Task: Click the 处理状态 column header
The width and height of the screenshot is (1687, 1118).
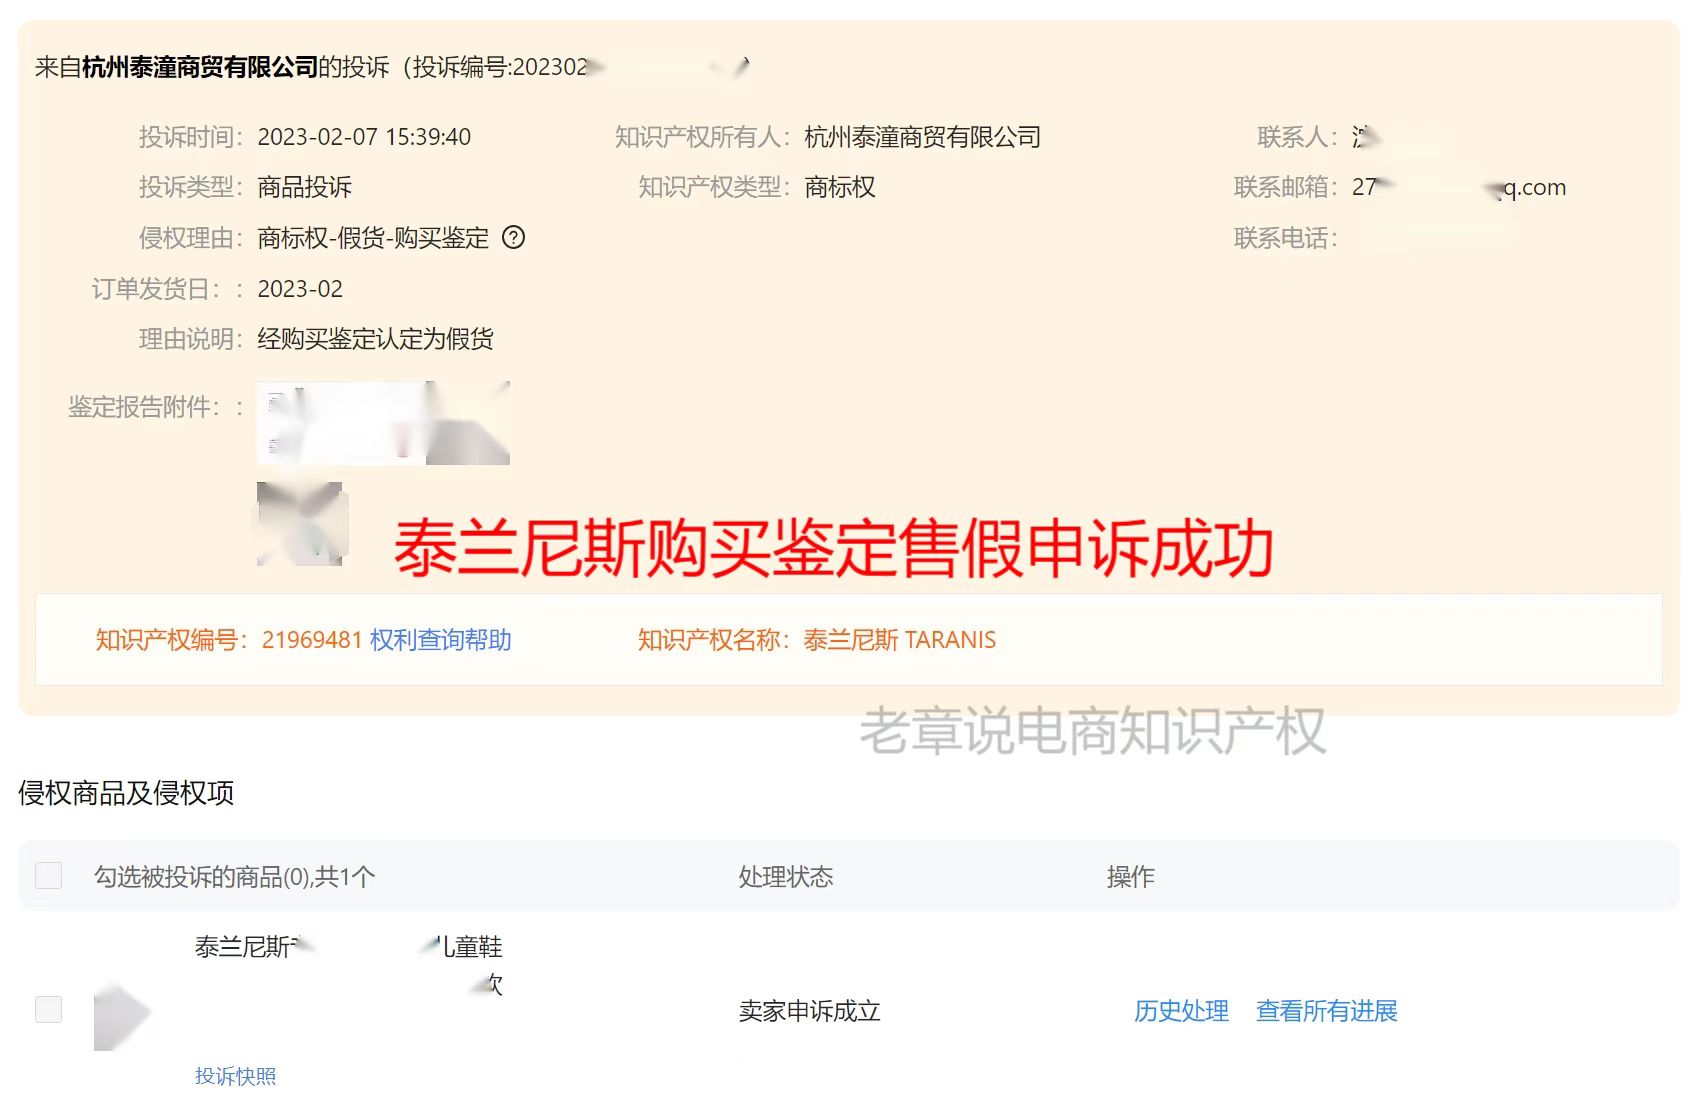Action: click(786, 877)
